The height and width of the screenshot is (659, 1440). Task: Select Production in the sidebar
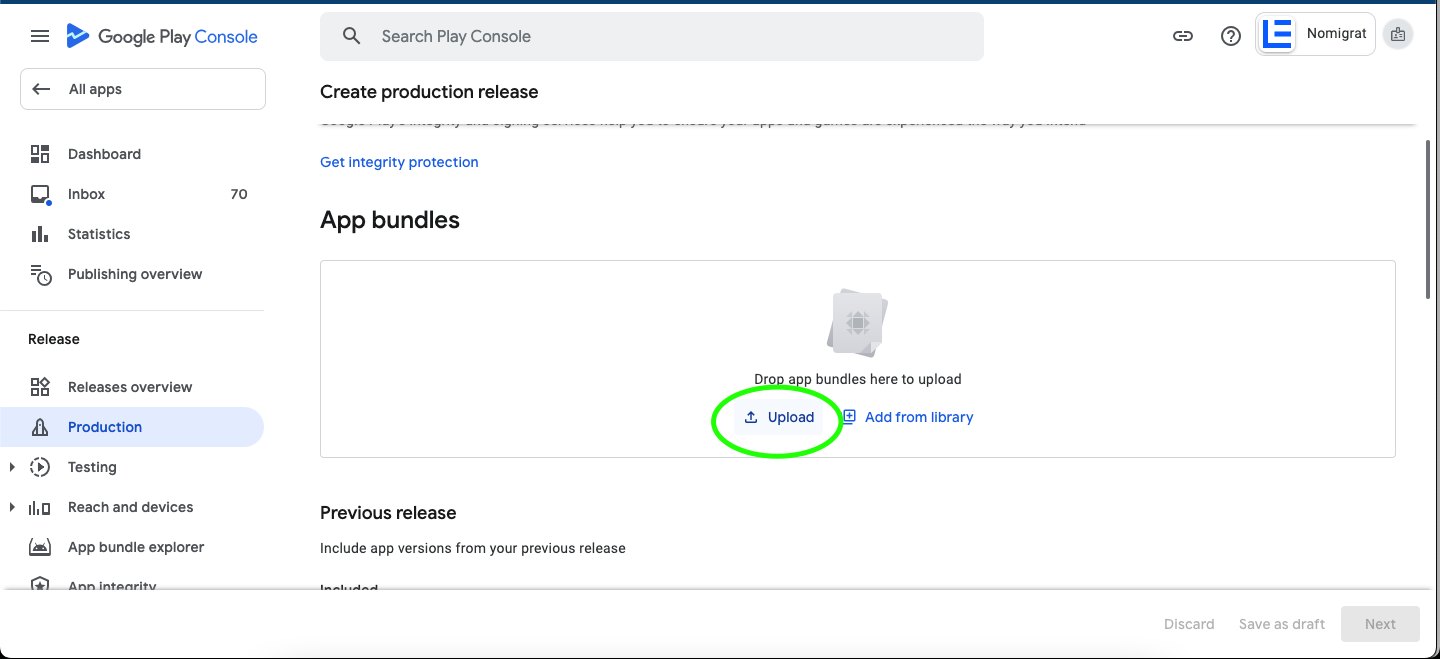point(104,426)
